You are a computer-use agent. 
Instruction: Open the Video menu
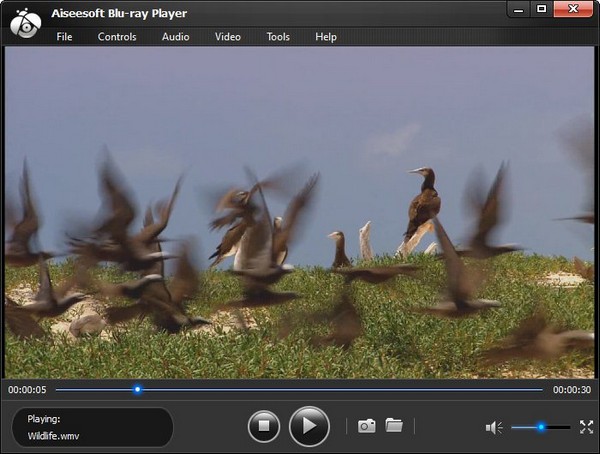pos(228,37)
